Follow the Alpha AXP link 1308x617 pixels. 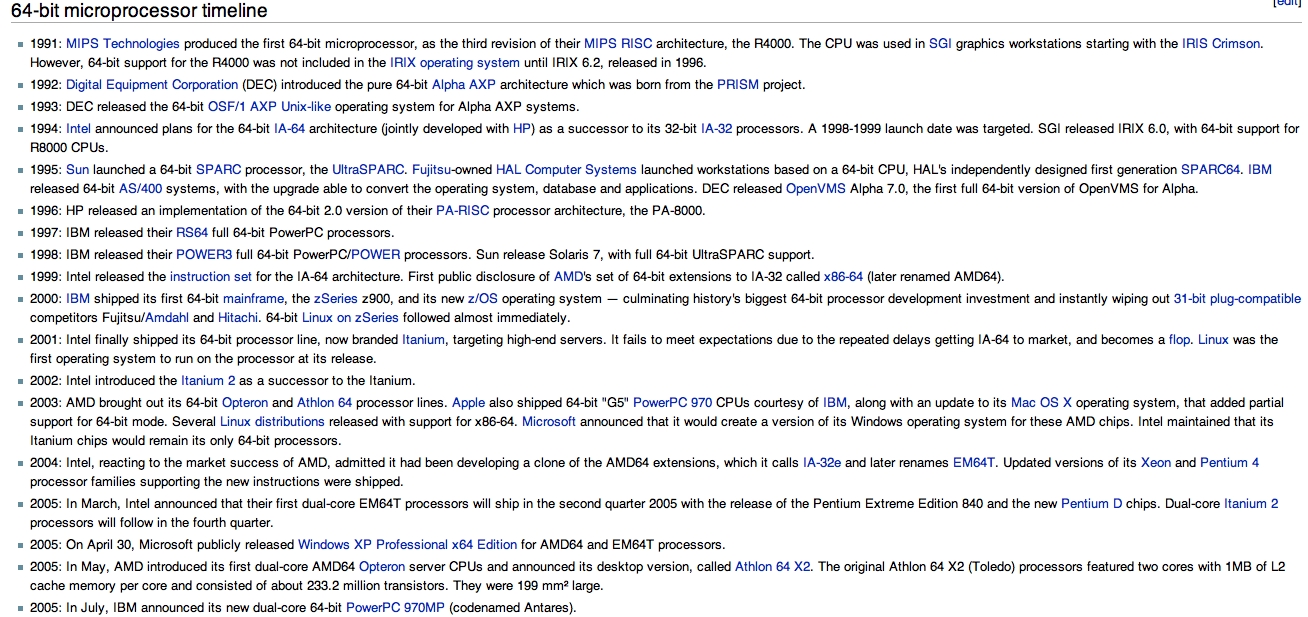463,85
